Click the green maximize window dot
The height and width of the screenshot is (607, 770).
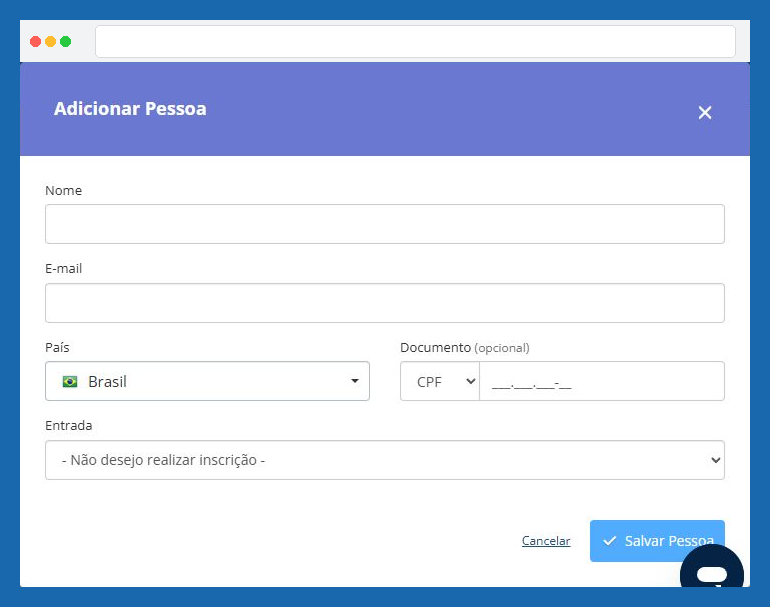(x=65, y=41)
